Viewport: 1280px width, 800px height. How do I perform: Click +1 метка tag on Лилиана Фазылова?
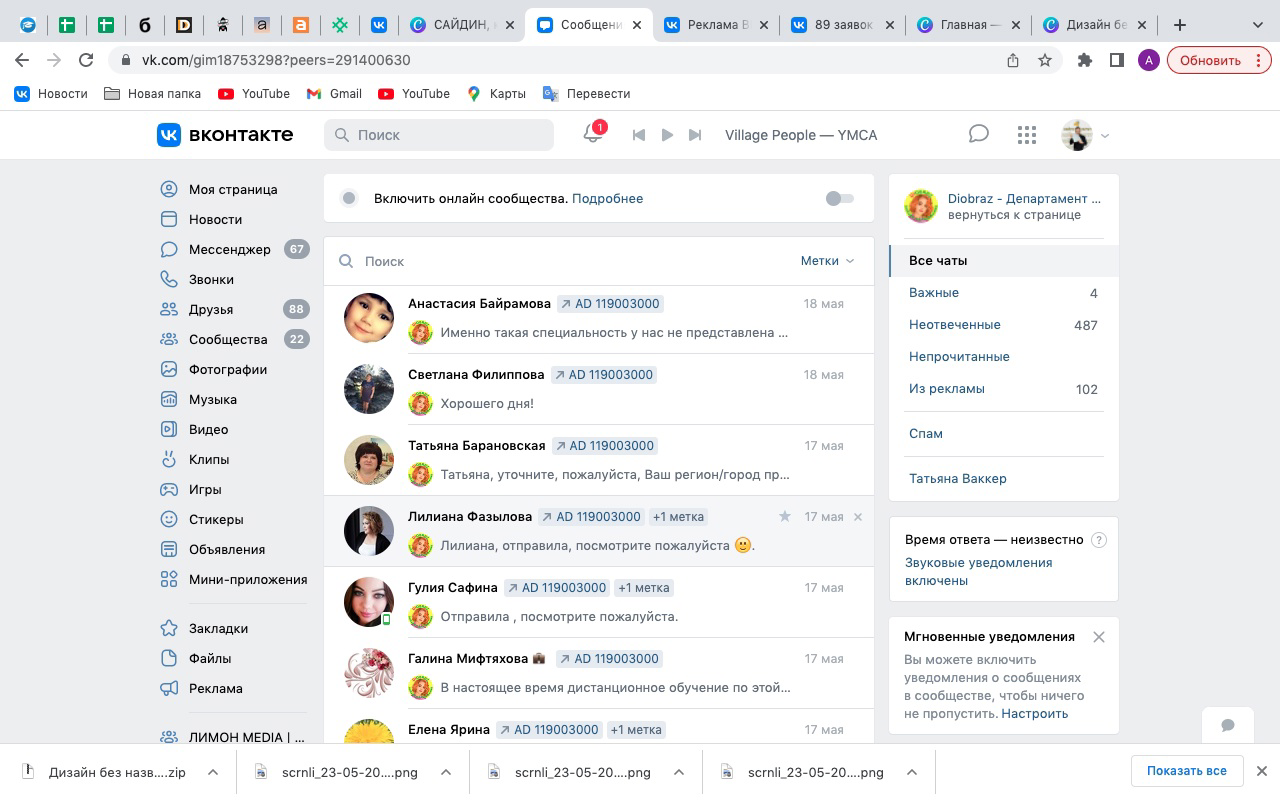point(678,517)
